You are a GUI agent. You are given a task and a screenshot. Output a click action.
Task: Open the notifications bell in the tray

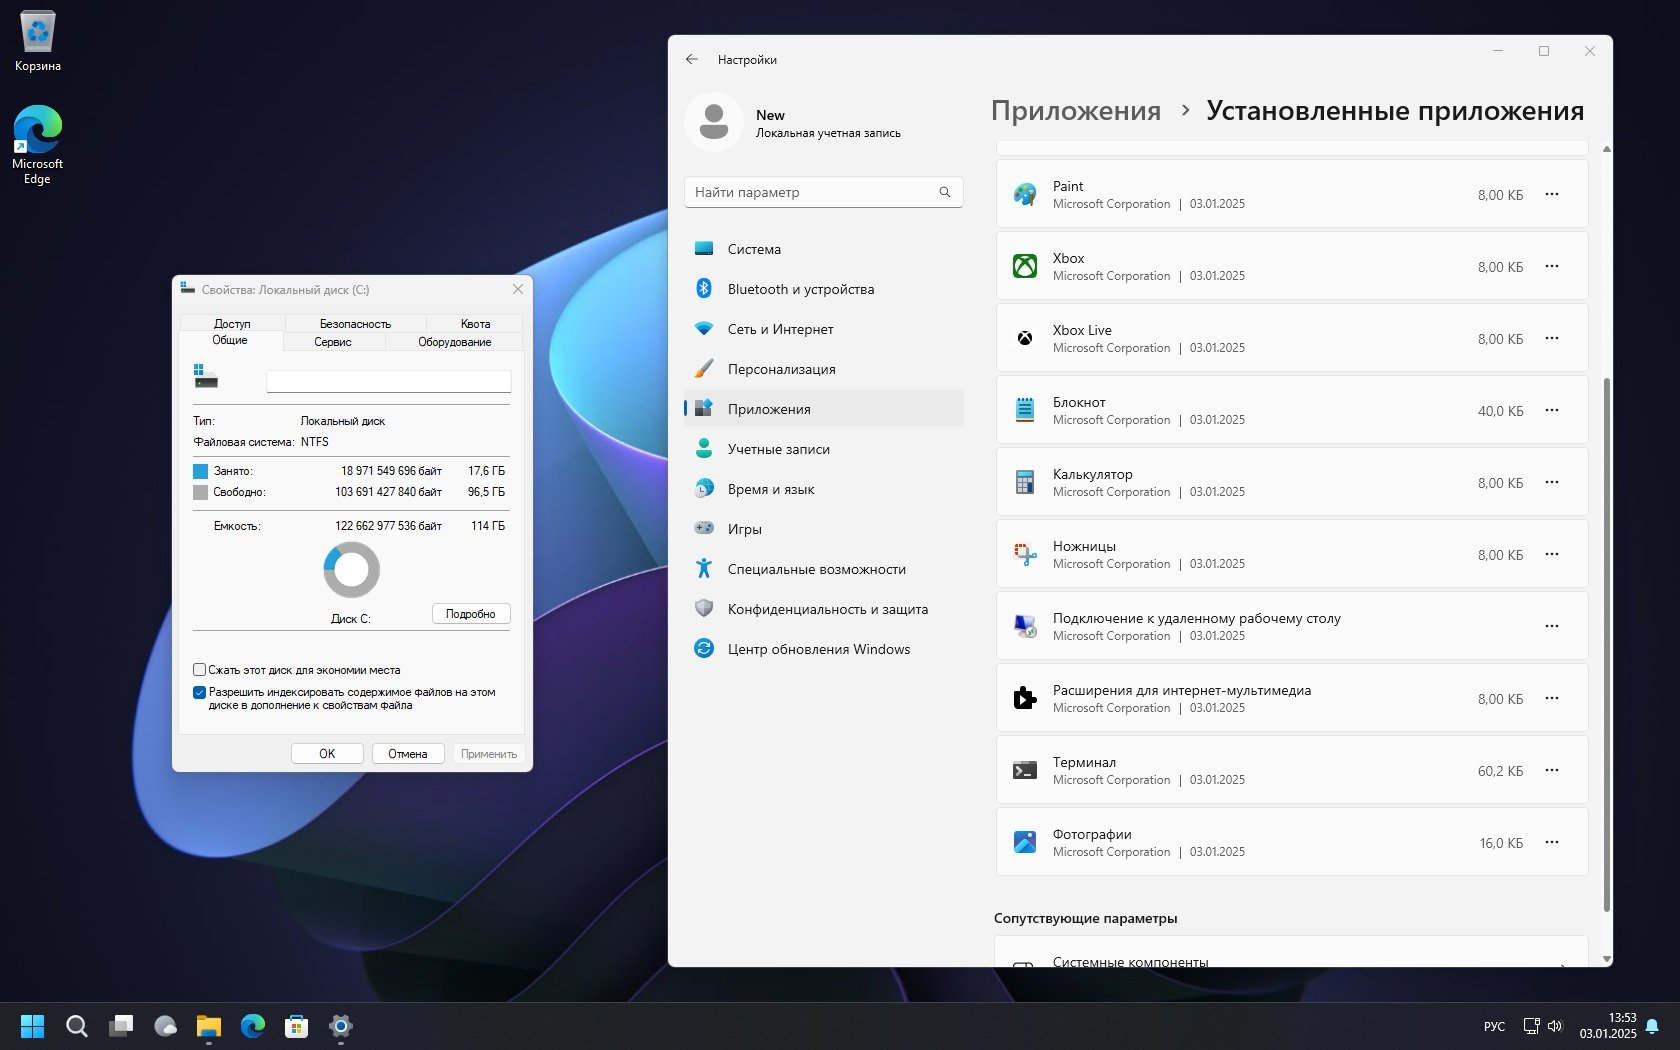[x=1652, y=1026]
